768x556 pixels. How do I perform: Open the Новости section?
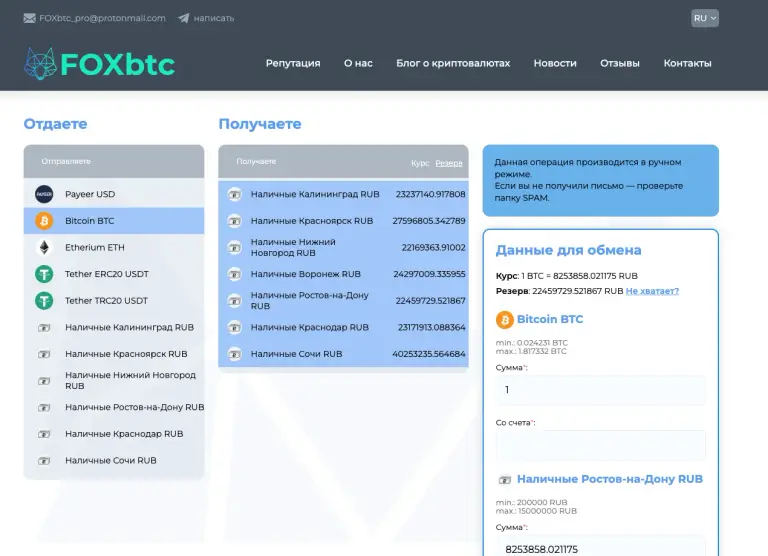coord(555,63)
